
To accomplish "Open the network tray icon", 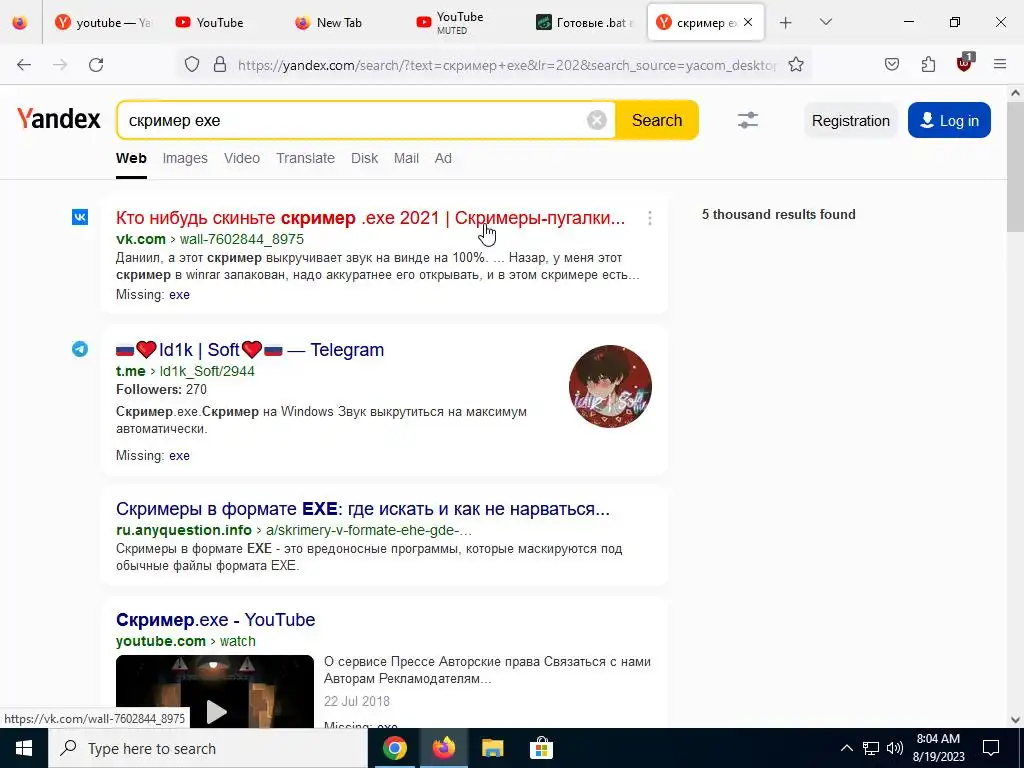I will coord(871,748).
